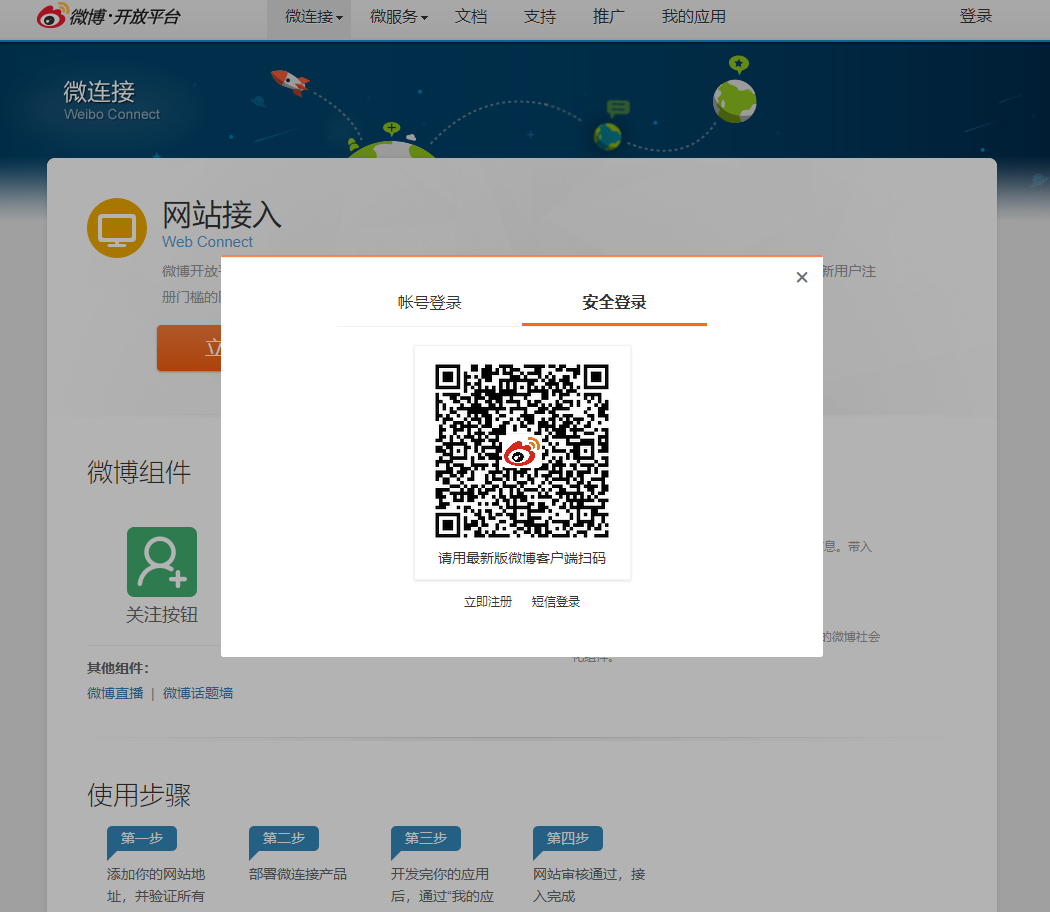1050x912 pixels.
Task: Close the login dialog
Action: pyautogui.click(x=802, y=277)
